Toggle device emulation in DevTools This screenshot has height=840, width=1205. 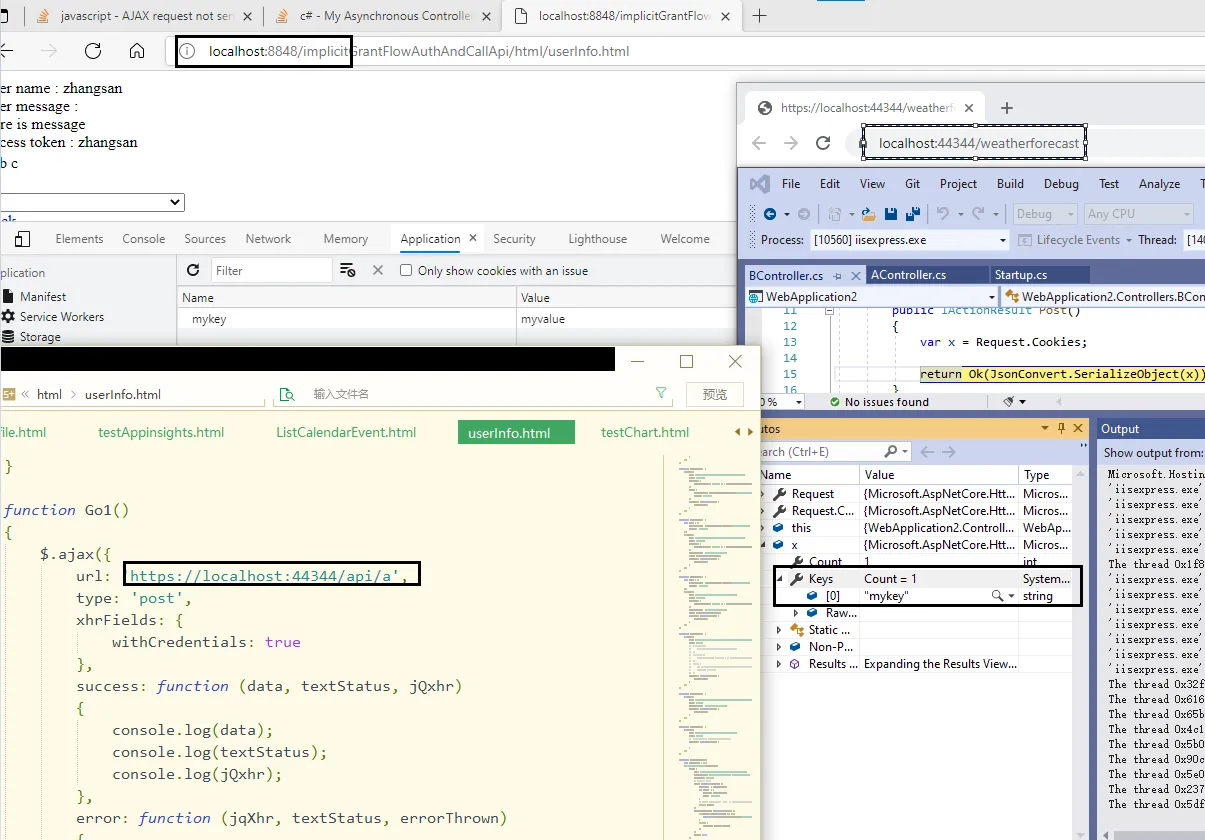coord(22,239)
